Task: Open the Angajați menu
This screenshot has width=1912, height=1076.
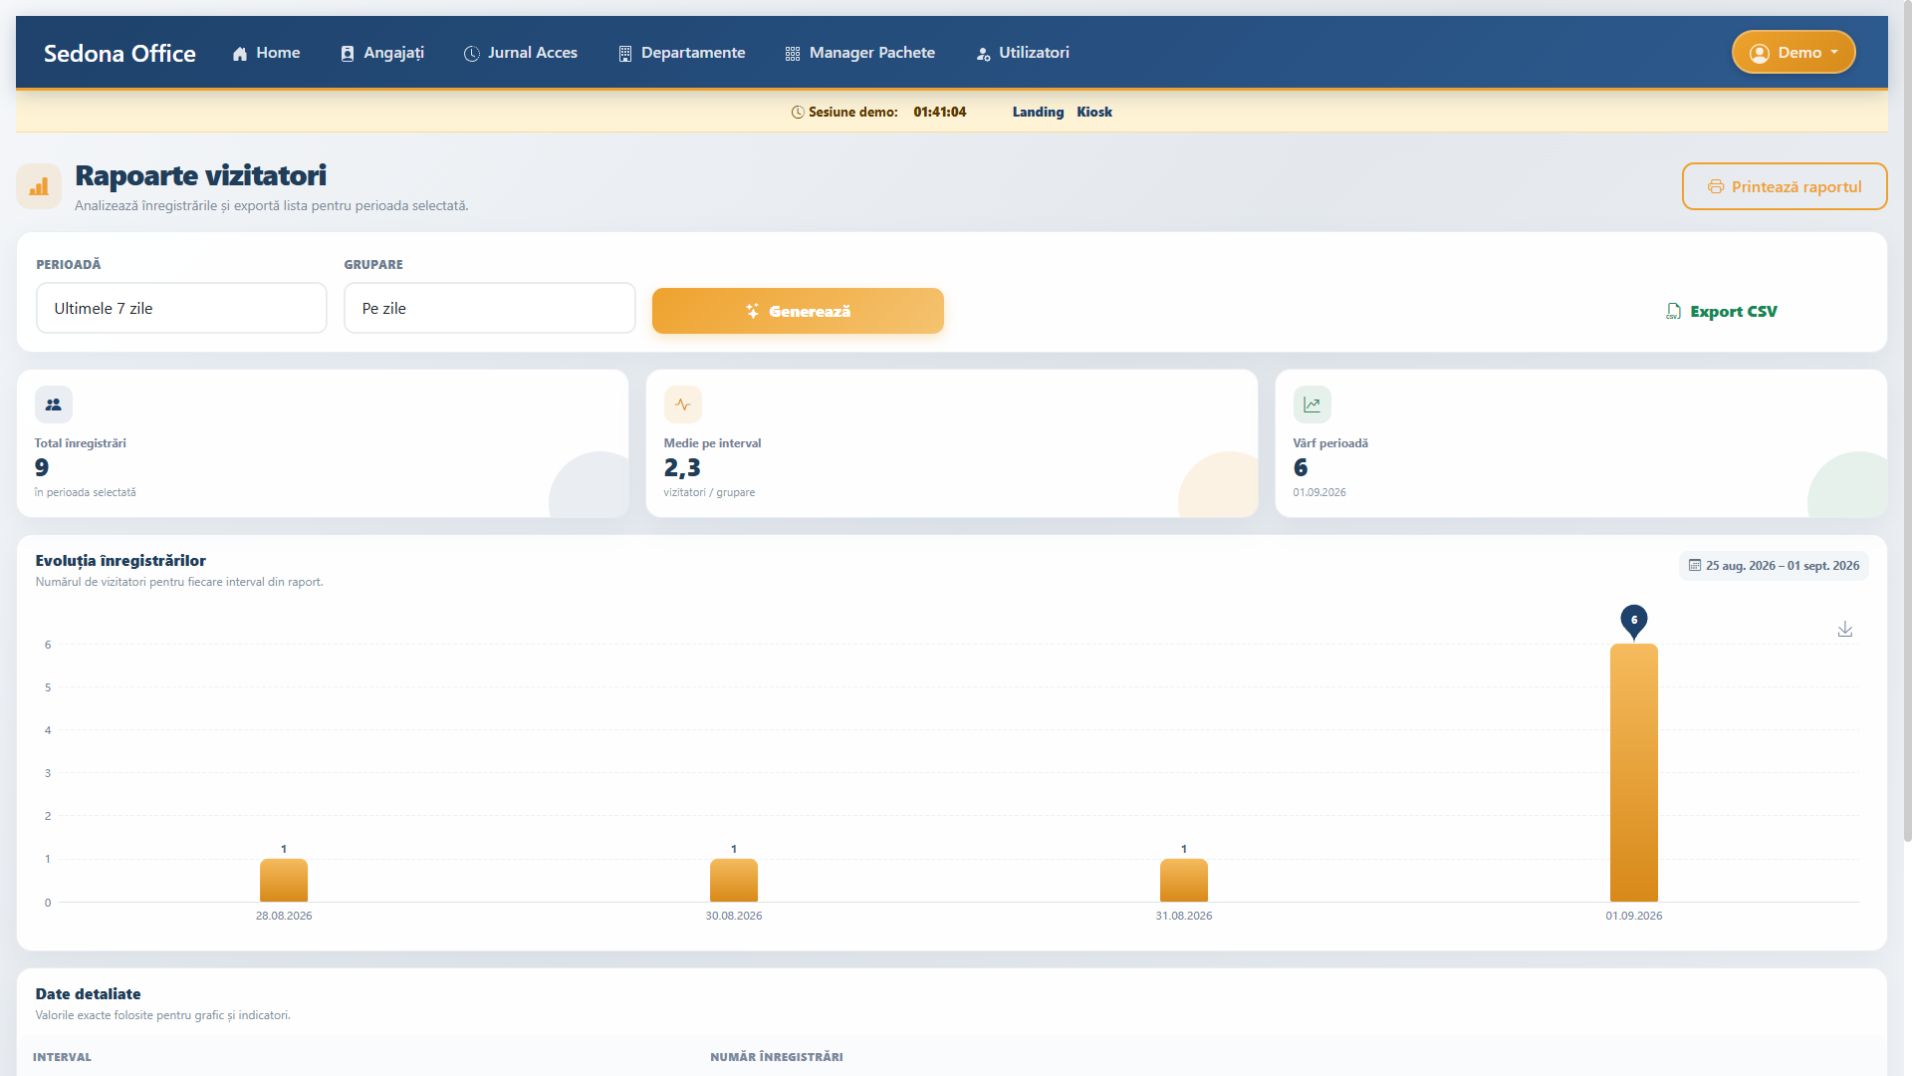Action: coord(382,53)
